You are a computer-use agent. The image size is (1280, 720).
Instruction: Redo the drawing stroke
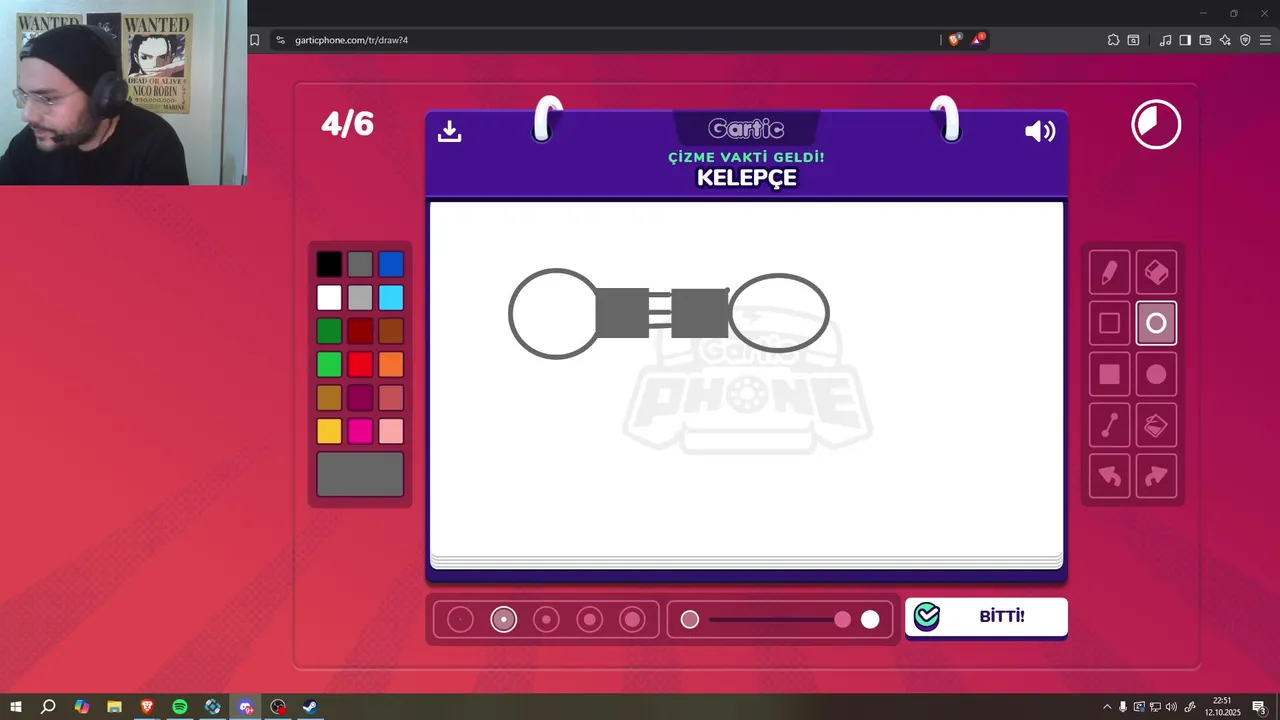1156,476
